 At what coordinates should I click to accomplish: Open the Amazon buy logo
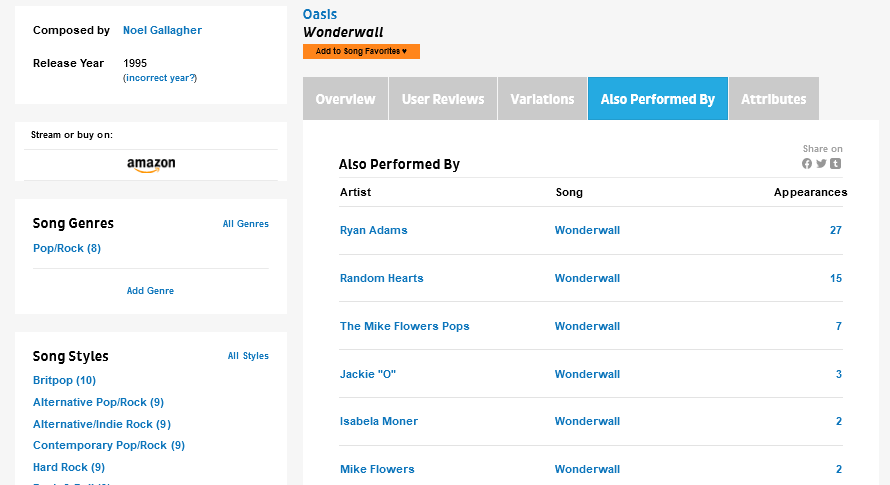click(151, 165)
